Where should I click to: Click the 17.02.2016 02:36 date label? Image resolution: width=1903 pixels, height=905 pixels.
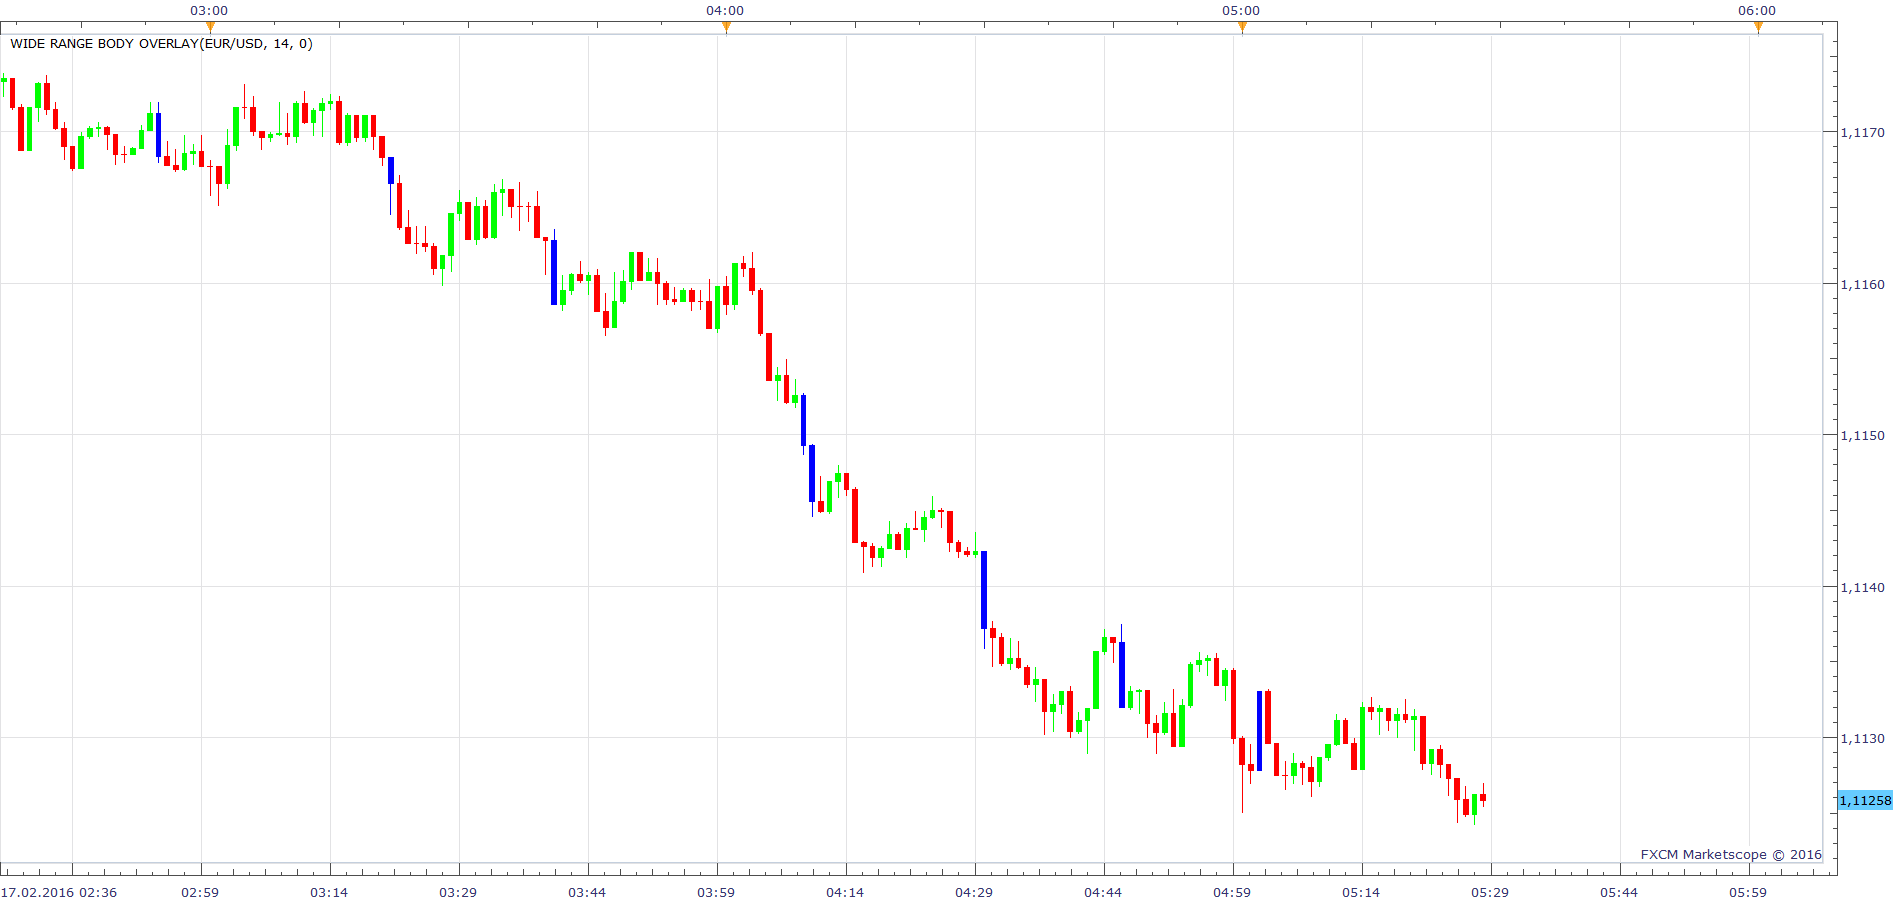click(x=59, y=892)
